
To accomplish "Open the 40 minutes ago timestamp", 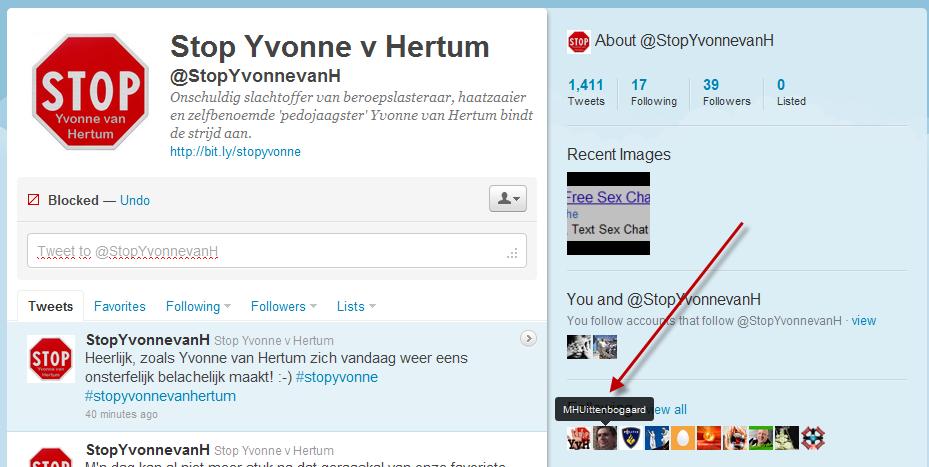I will coord(121,414).
